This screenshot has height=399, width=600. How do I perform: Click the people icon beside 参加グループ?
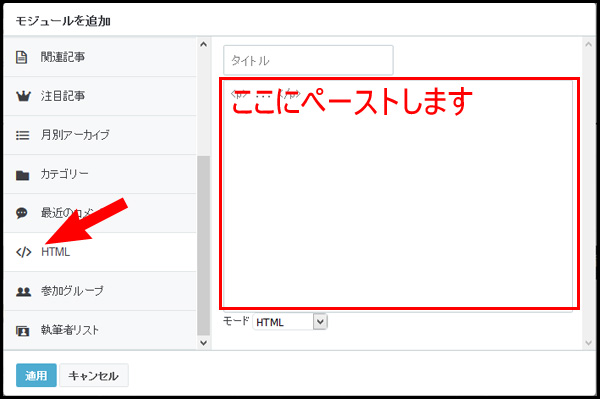click(23, 292)
